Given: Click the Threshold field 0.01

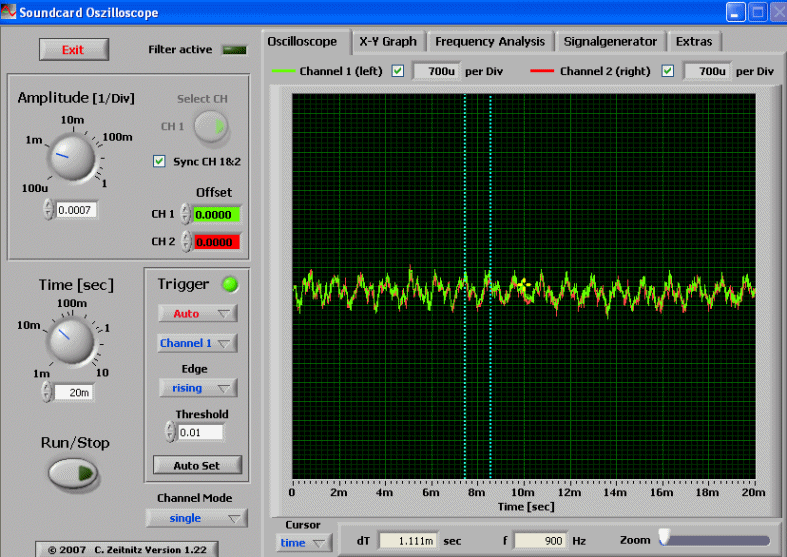Looking at the screenshot, I should [200, 432].
